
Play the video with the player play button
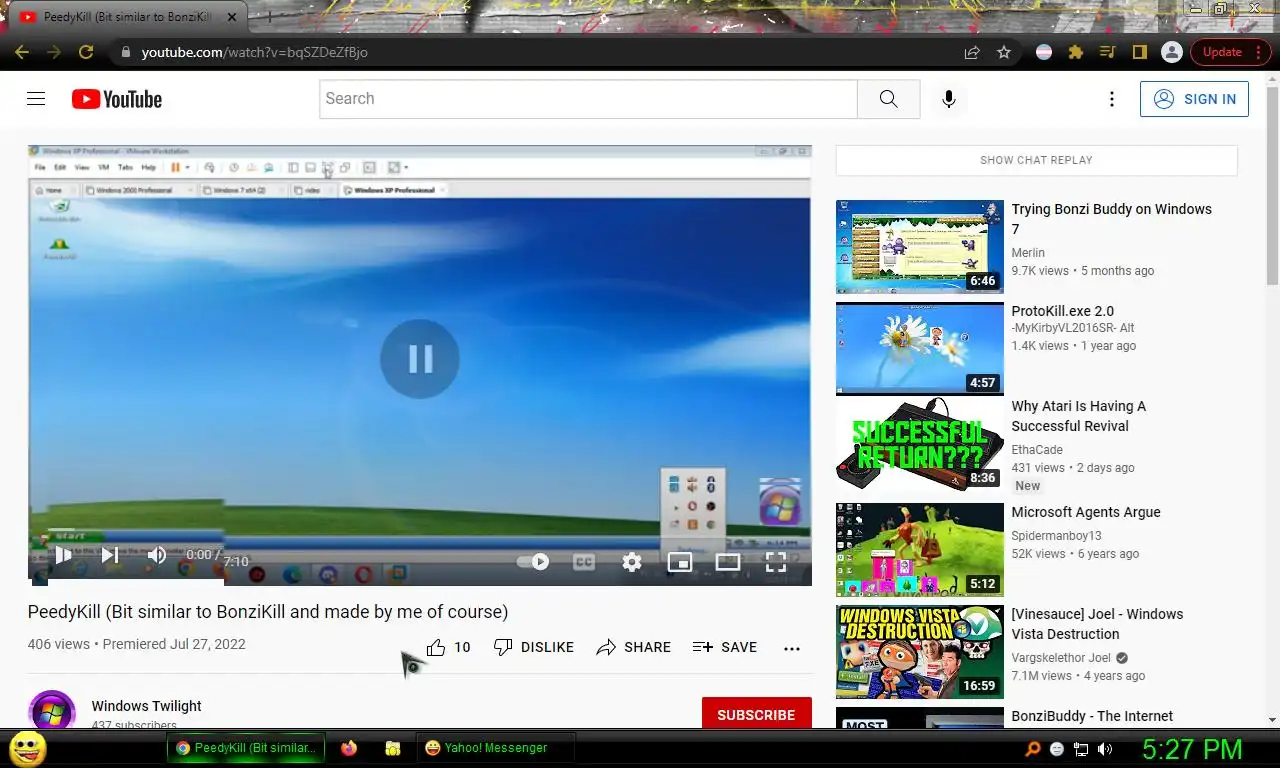pos(62,554)
